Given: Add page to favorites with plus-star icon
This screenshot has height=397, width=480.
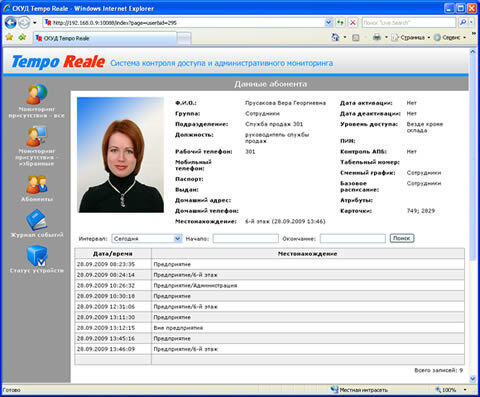Looking at the screenshot, I should [22, 37].
